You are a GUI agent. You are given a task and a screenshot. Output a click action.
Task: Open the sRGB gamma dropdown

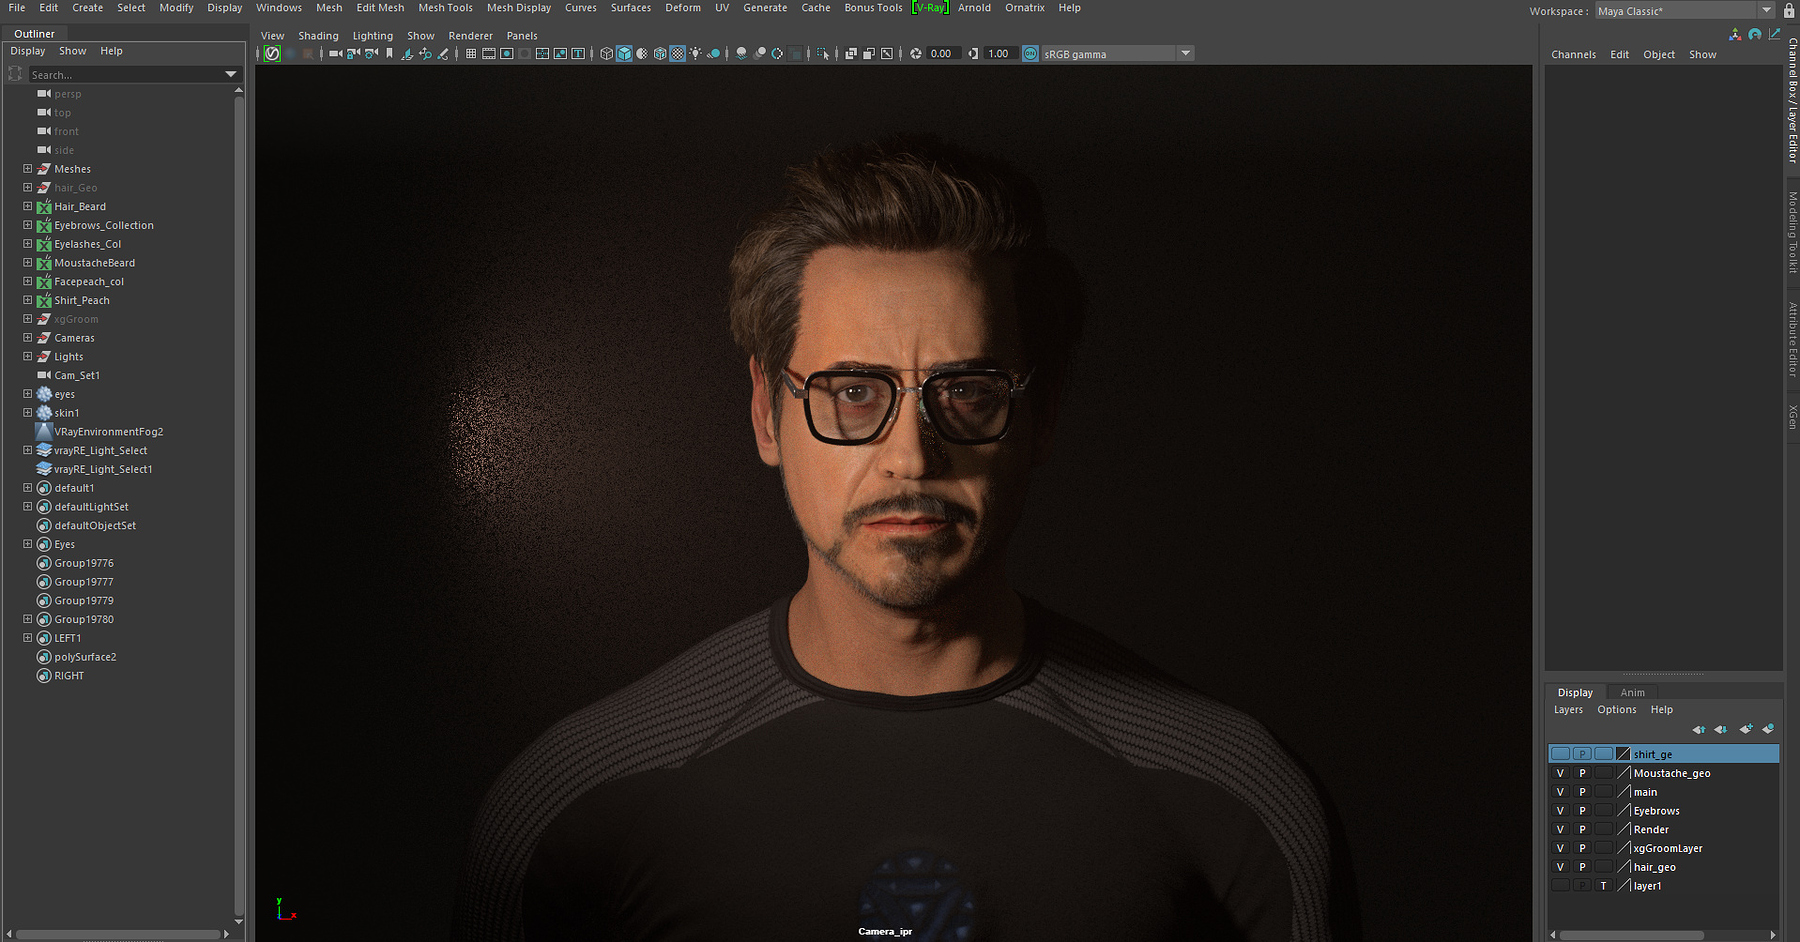click(1186, 53)
